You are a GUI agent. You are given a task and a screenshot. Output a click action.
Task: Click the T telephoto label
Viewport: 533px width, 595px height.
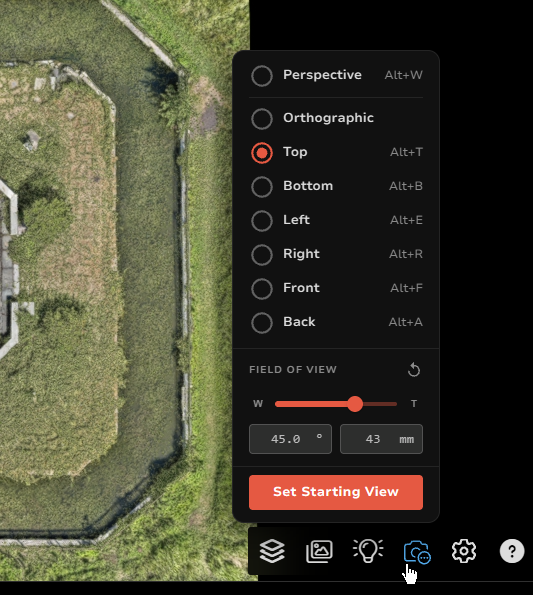pyautogui.click(x=414, y=404)
